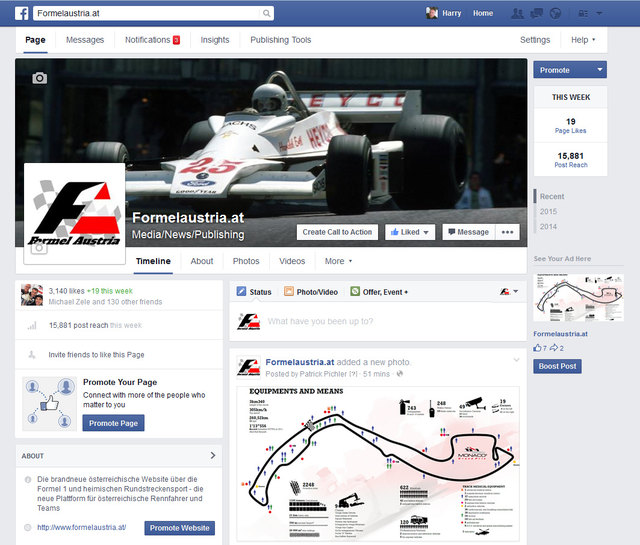Screen dimensions: 640x545
Task: Expand the More tab dropdown
Action: tap(338, 261)
